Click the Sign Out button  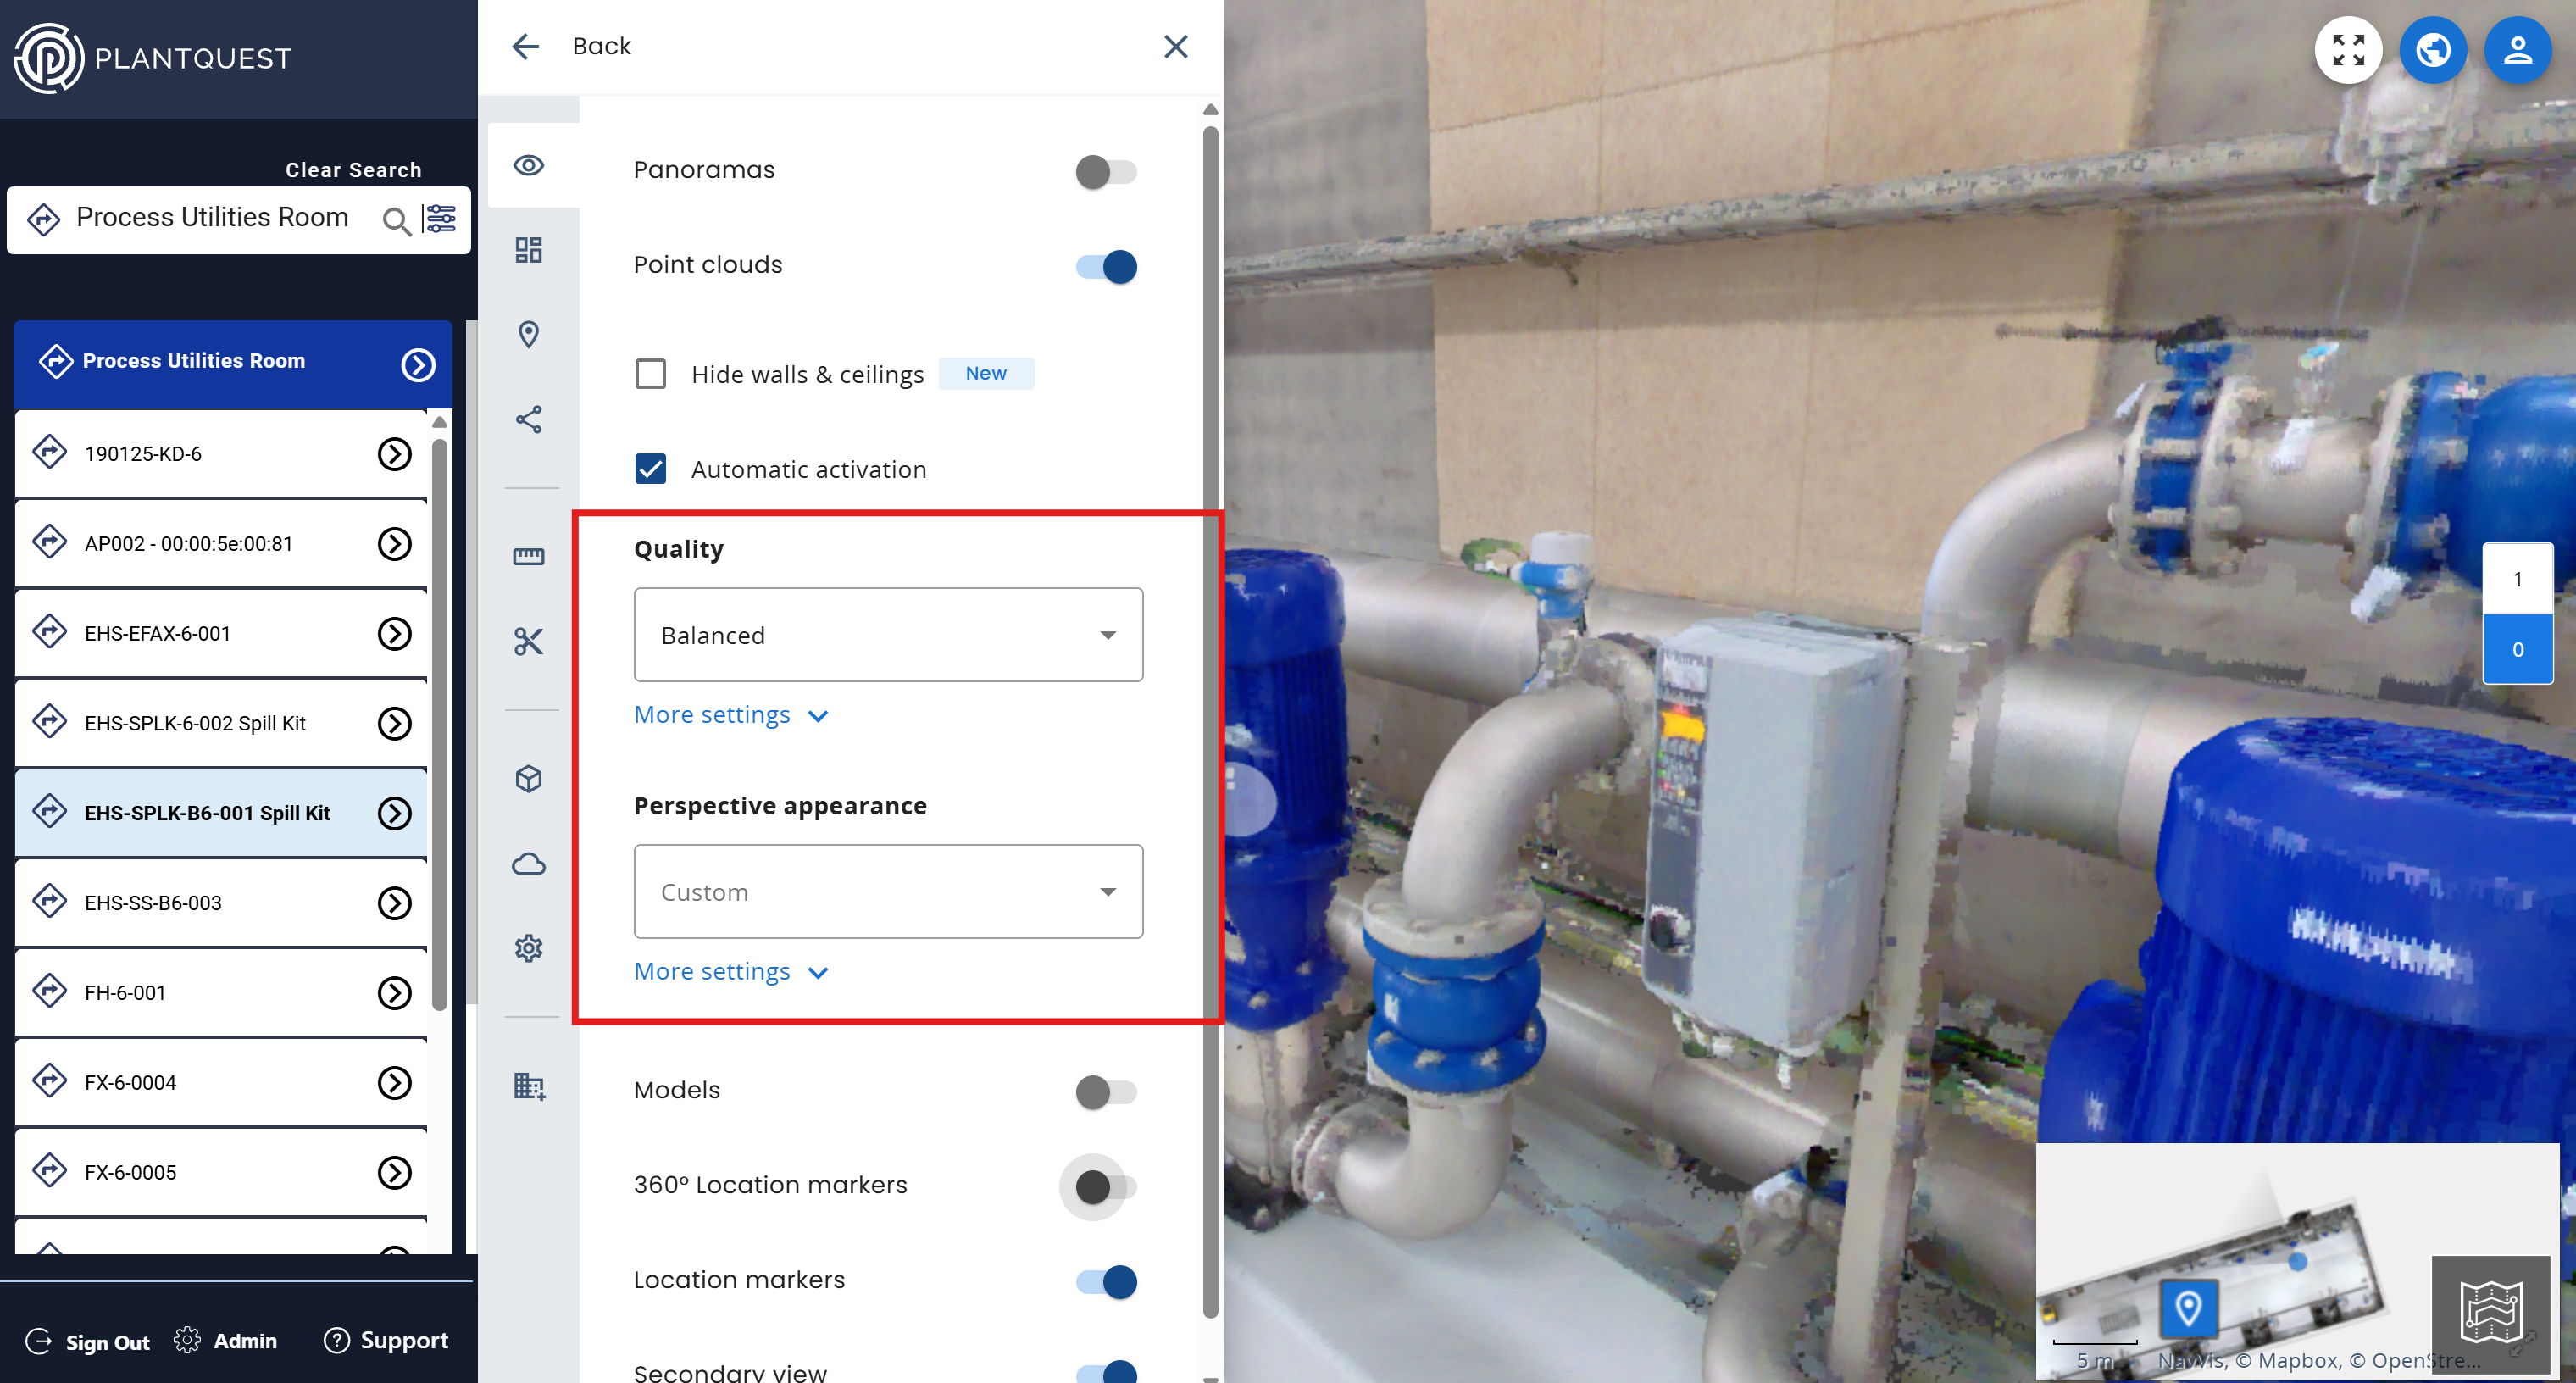tap(88, 1341)
